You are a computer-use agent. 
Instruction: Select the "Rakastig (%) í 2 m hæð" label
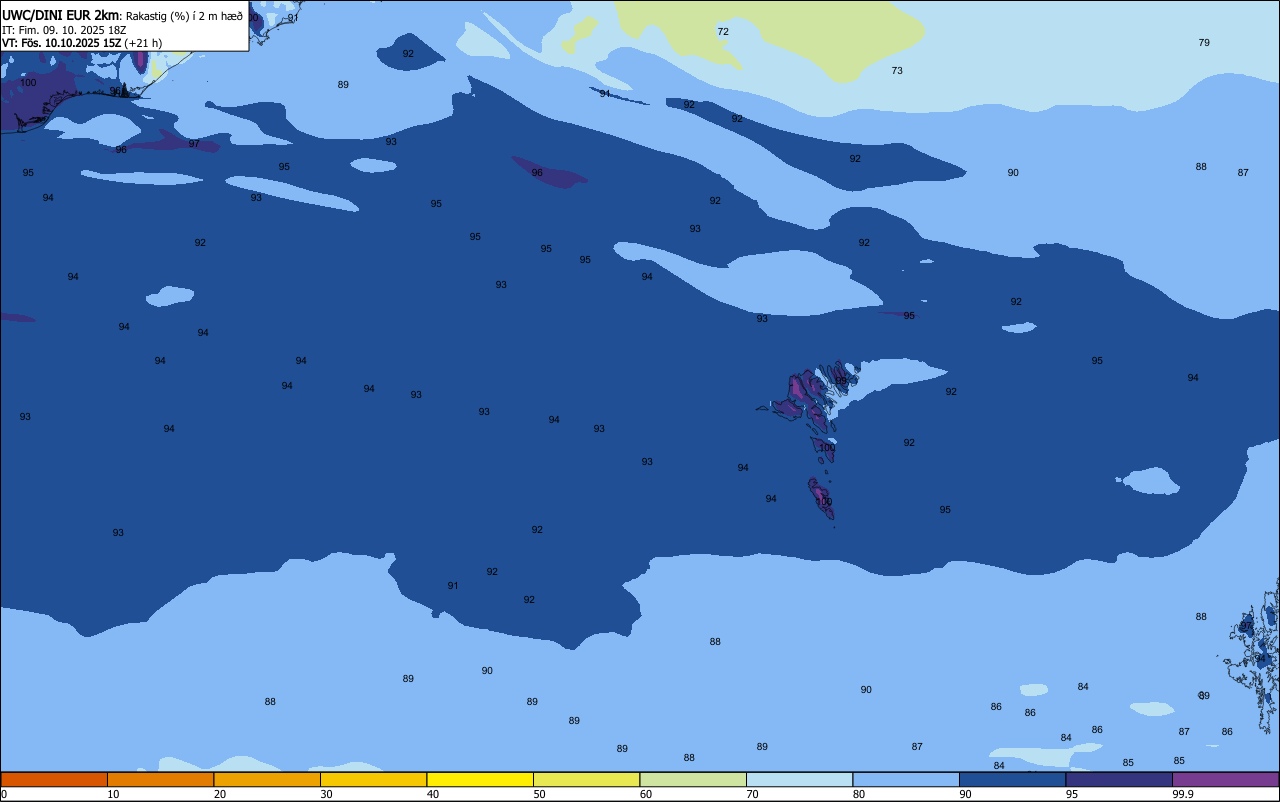click(184, 16)
